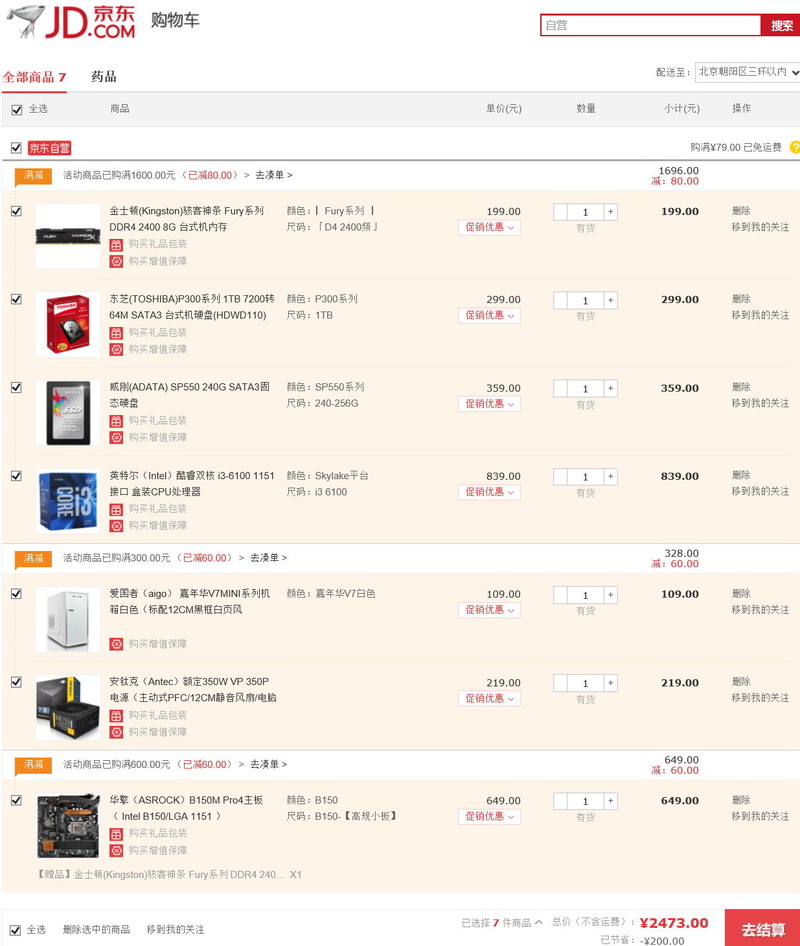Increase quantity of ADATA SSD
The height and width of the screenshot is (946, 800).
(611, 389)
